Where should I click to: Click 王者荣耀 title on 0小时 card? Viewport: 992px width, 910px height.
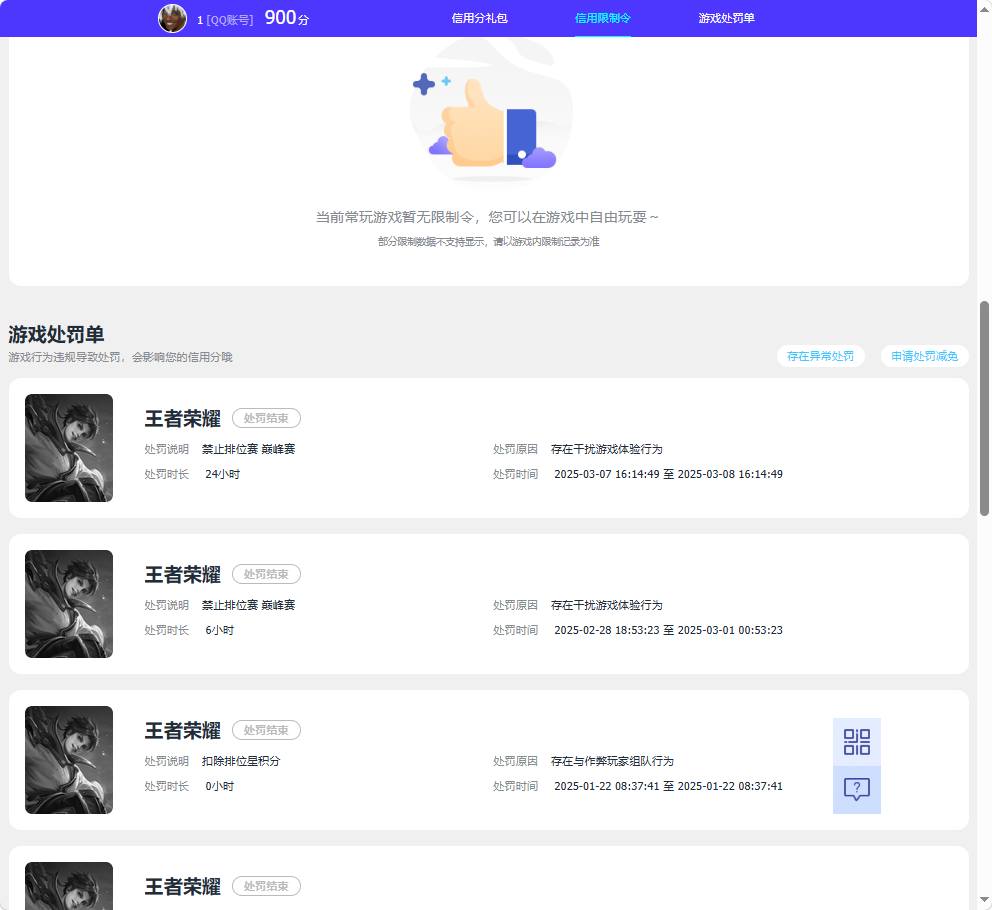click(x=183, y=730)
